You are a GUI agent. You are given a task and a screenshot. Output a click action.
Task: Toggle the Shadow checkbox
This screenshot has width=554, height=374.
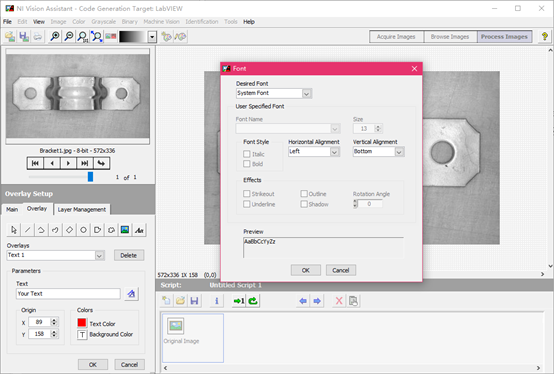click(304, 204)
